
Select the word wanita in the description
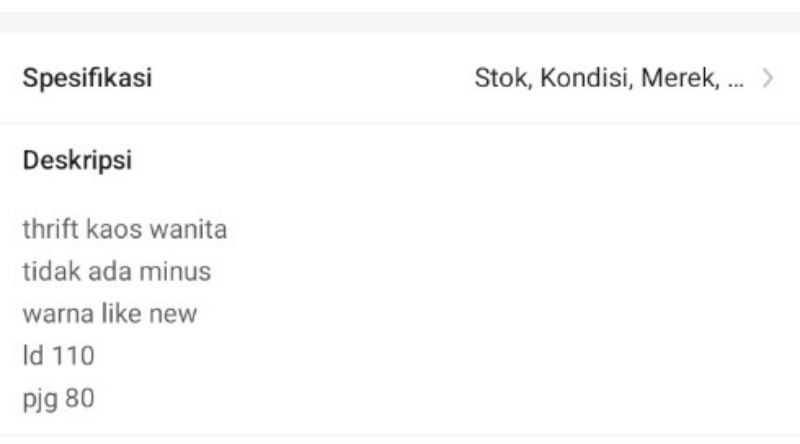[188, 229]
